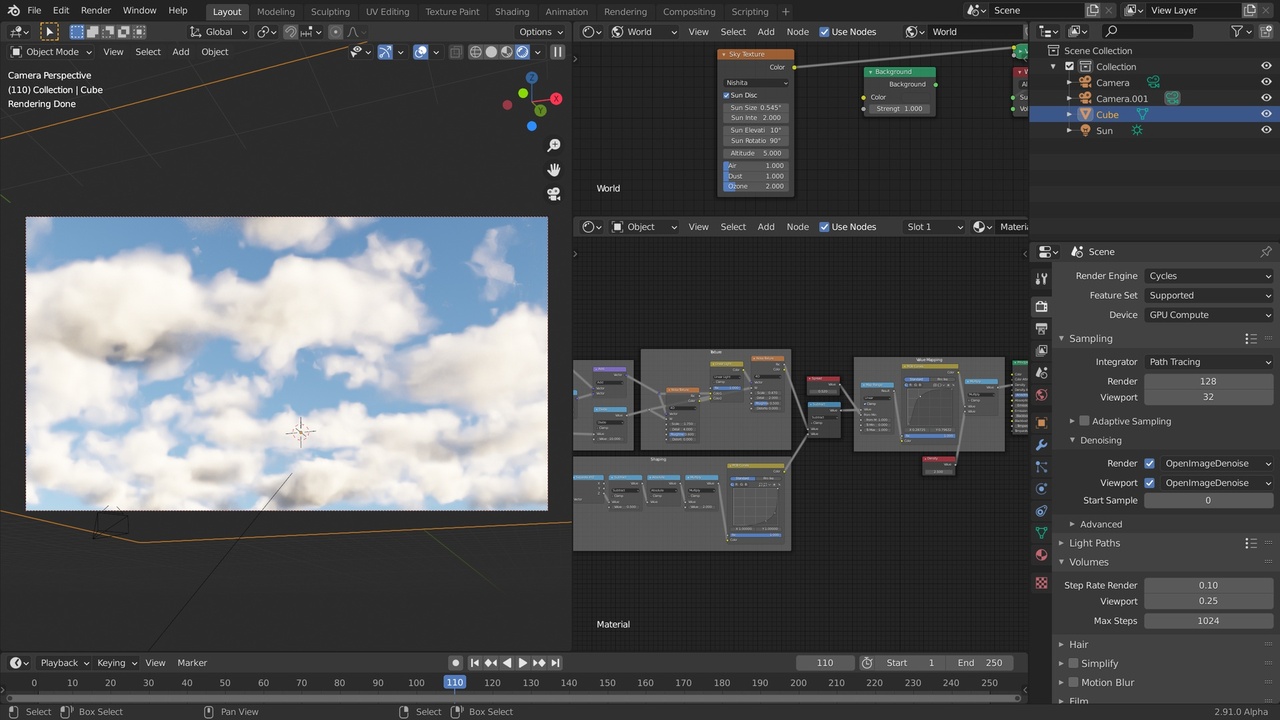Viewport: 1280px width, 720px height.
Task: Click the camera icon in the 3D viewport gizmo area
Action: point(554,194)
